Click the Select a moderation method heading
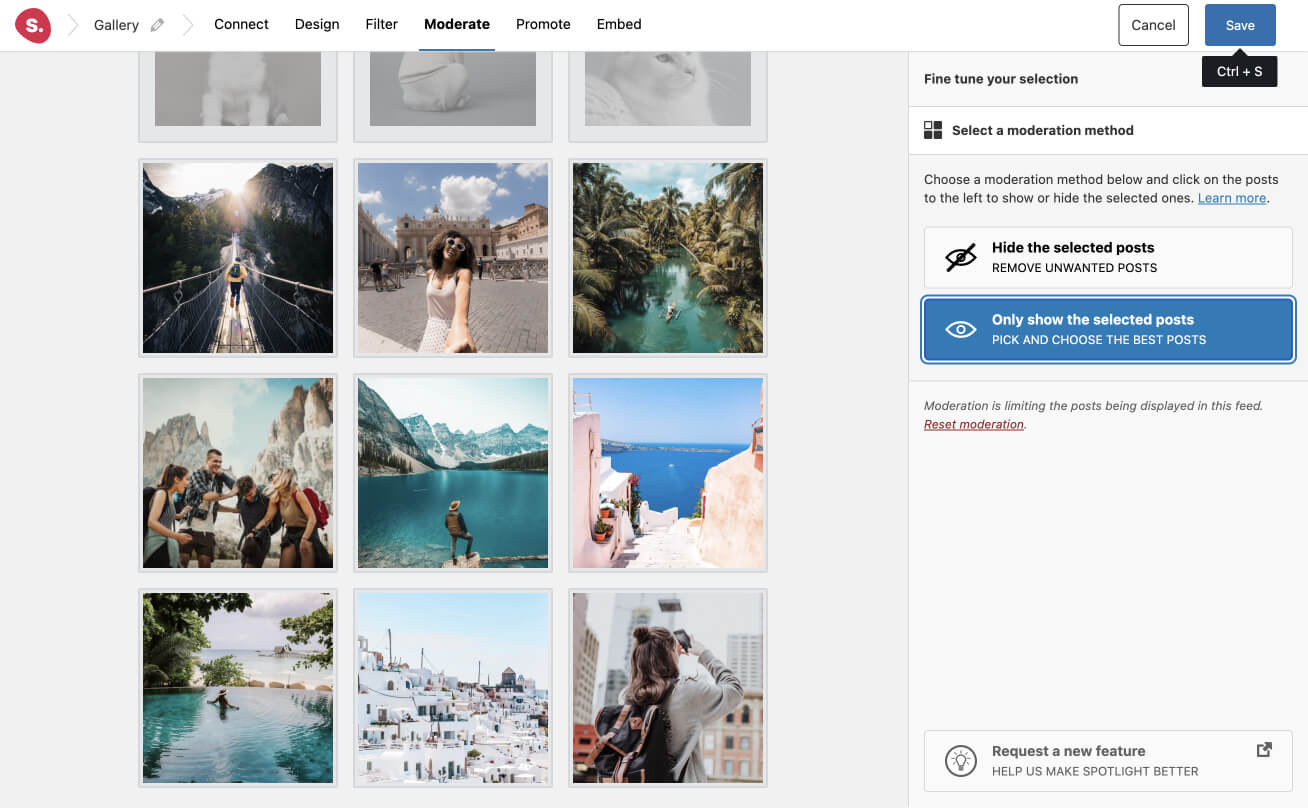The image size is (1308, 808). coord(1043,130)
